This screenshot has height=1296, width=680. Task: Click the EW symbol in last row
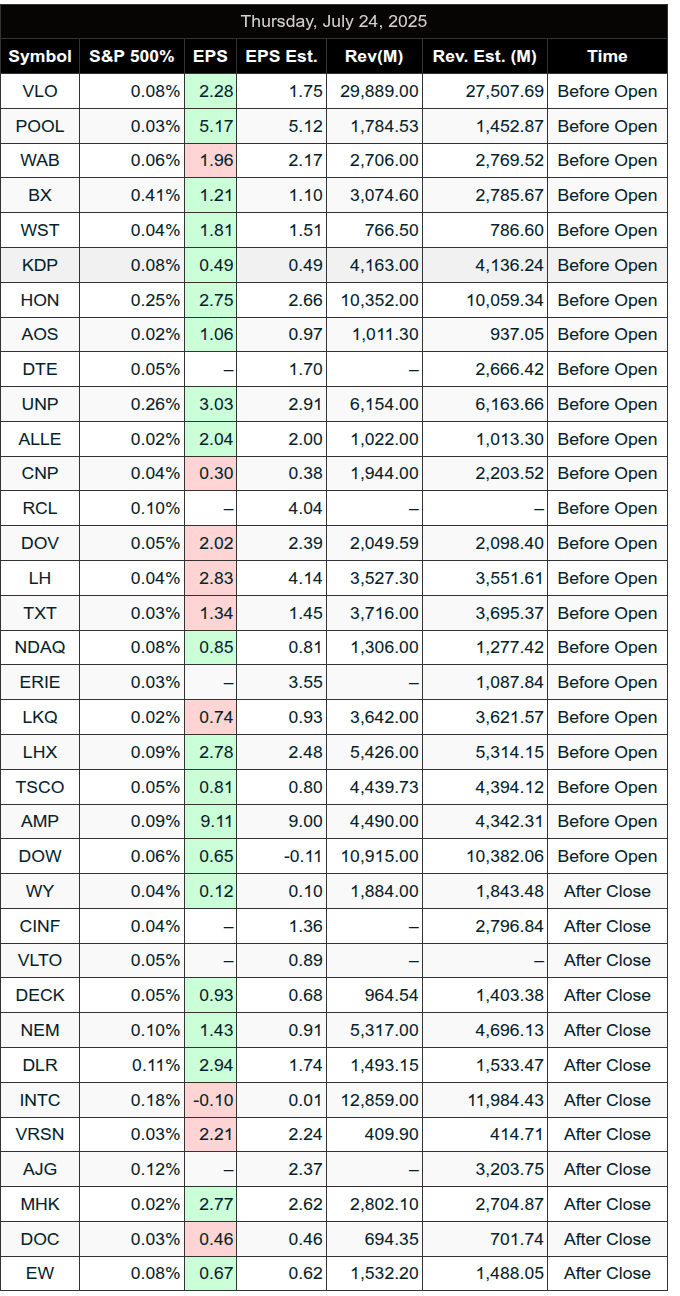pyautogui.click(x=40, y=1273)
